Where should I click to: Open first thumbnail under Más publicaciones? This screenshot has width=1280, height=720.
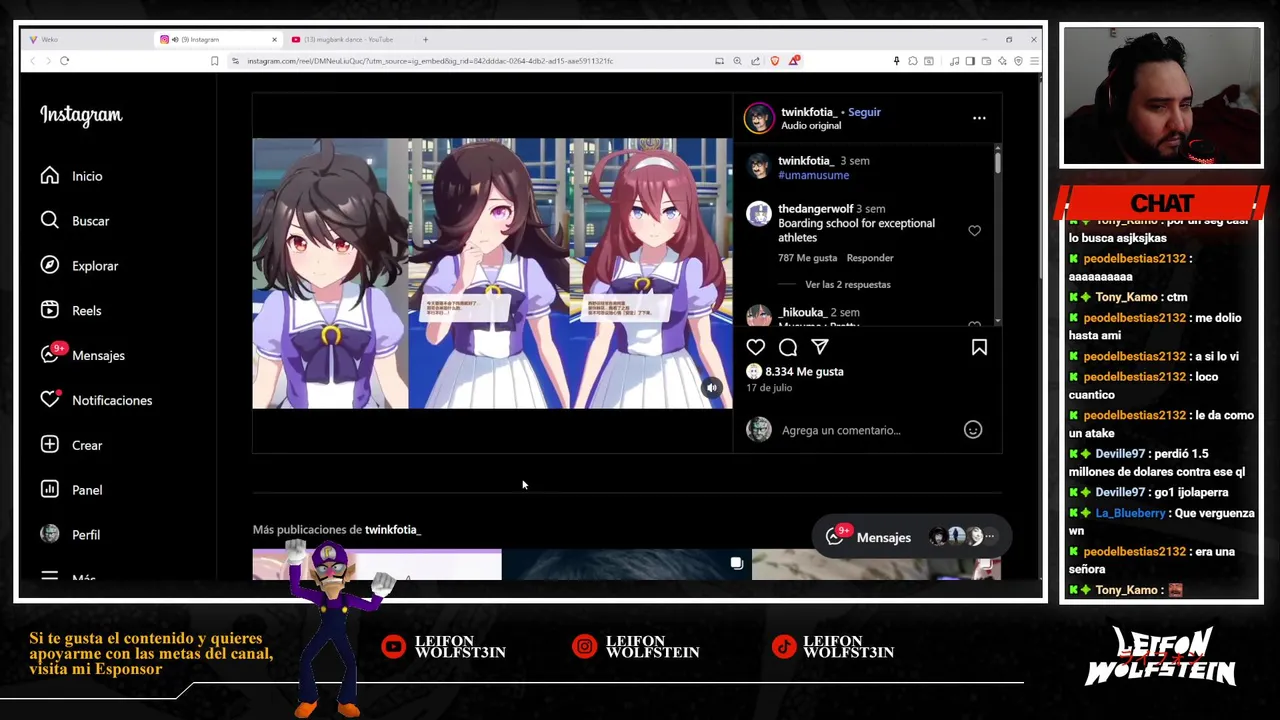click(x=377, y=564)
